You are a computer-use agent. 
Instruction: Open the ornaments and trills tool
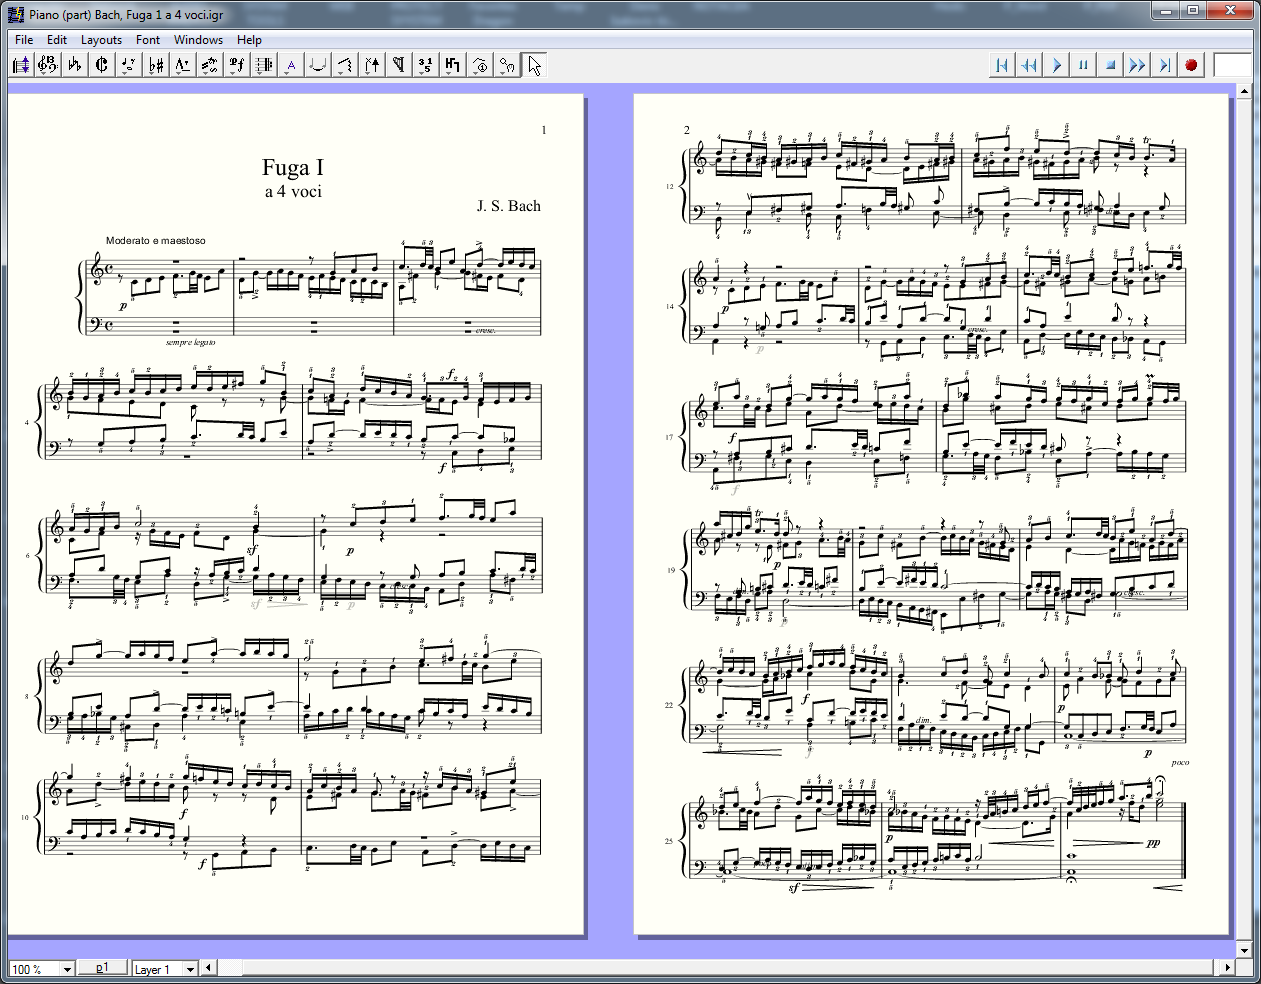[209, 66]
